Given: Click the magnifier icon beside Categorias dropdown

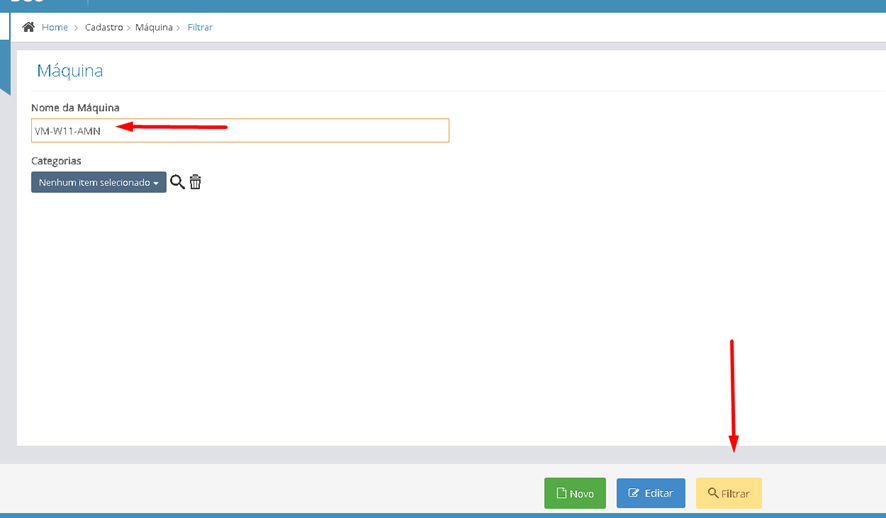Looking at the screenshot, I should coord(177,182).
